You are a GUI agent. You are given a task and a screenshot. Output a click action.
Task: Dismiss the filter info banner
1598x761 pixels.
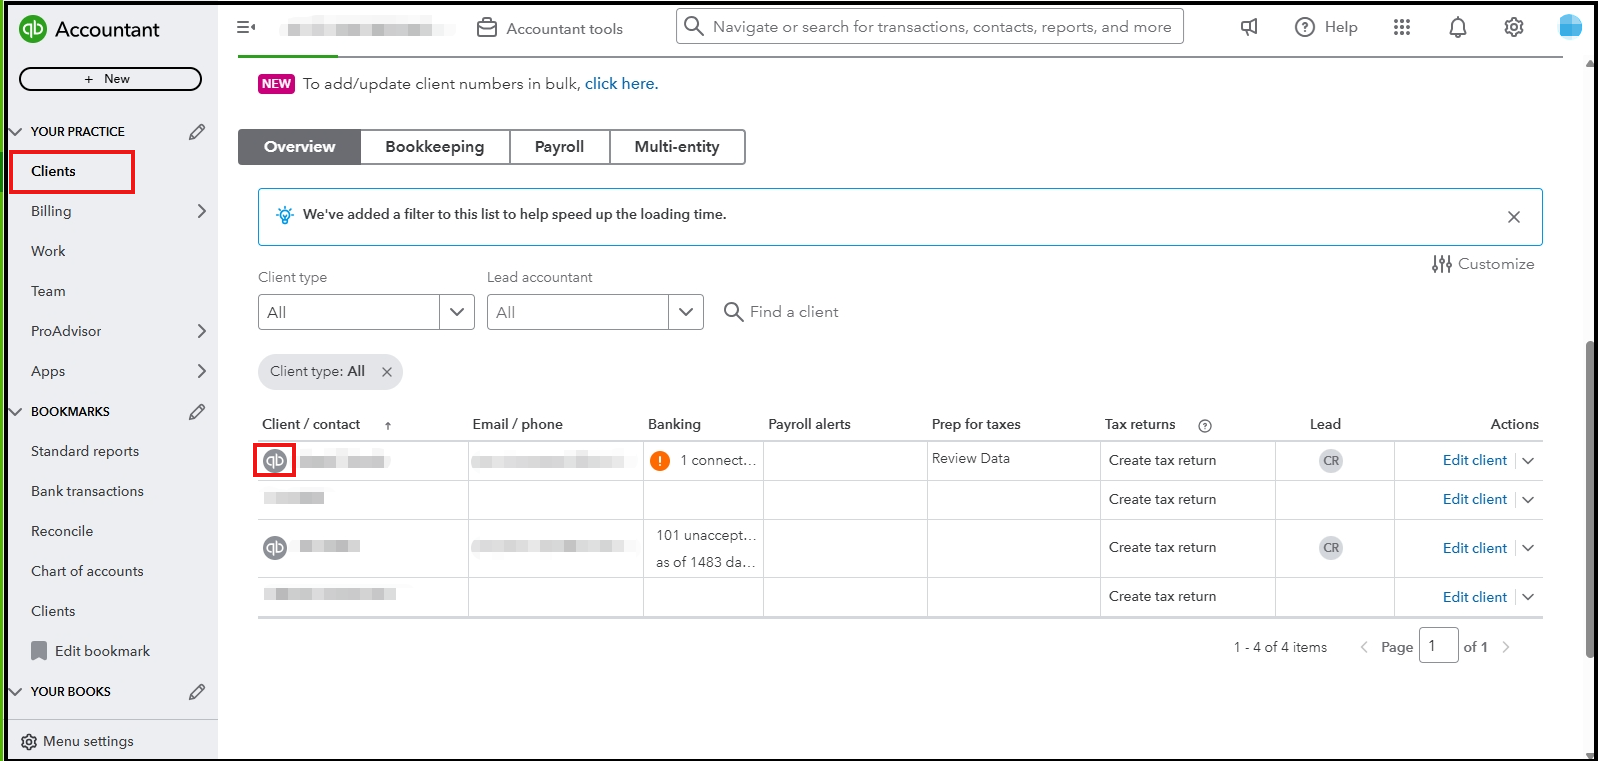1513,217
